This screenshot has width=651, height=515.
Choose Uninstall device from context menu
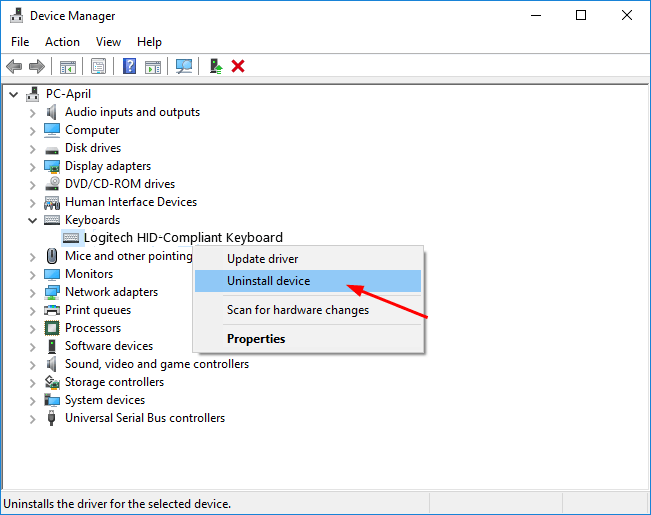coord(268,281)
